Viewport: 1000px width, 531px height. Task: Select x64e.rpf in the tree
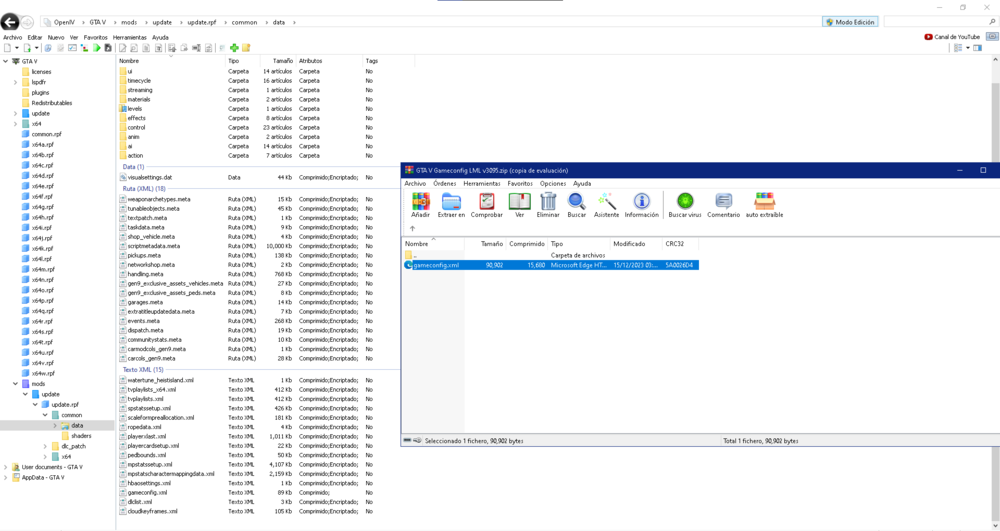point(38,186)
